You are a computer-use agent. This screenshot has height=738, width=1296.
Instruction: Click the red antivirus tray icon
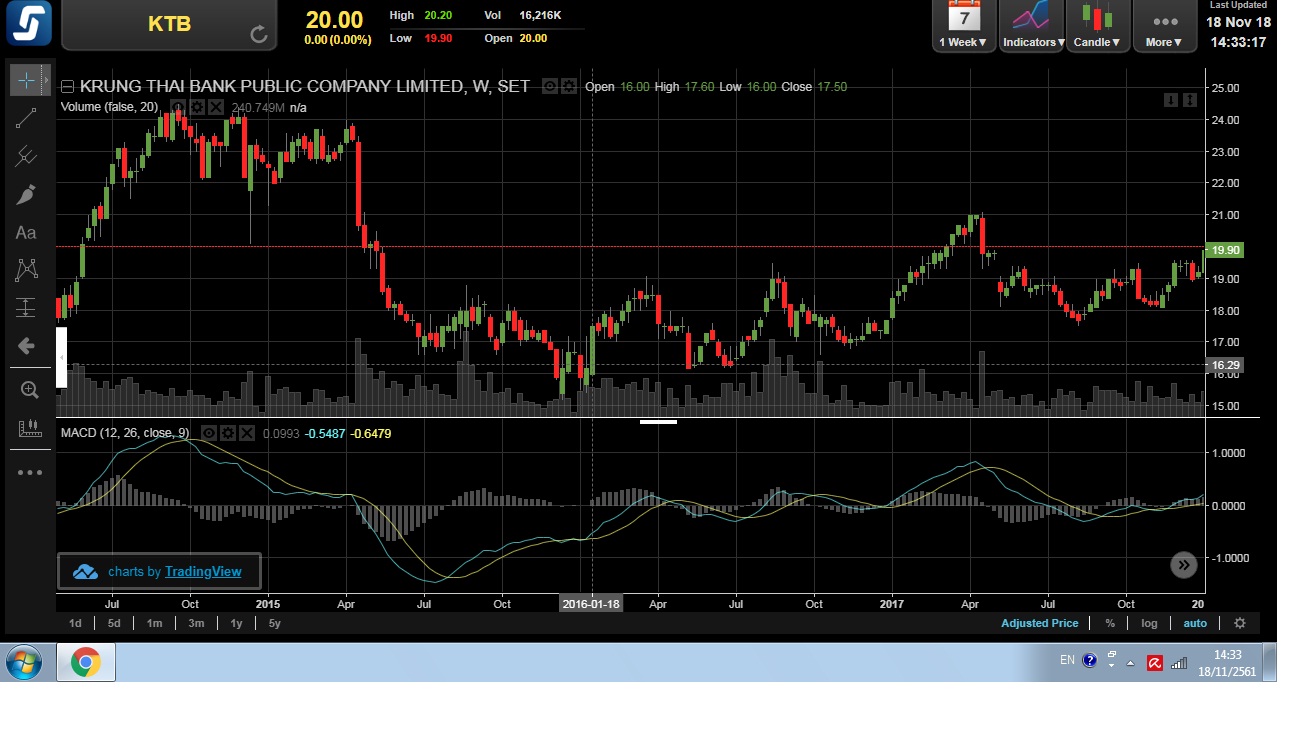click(1154, 662)
